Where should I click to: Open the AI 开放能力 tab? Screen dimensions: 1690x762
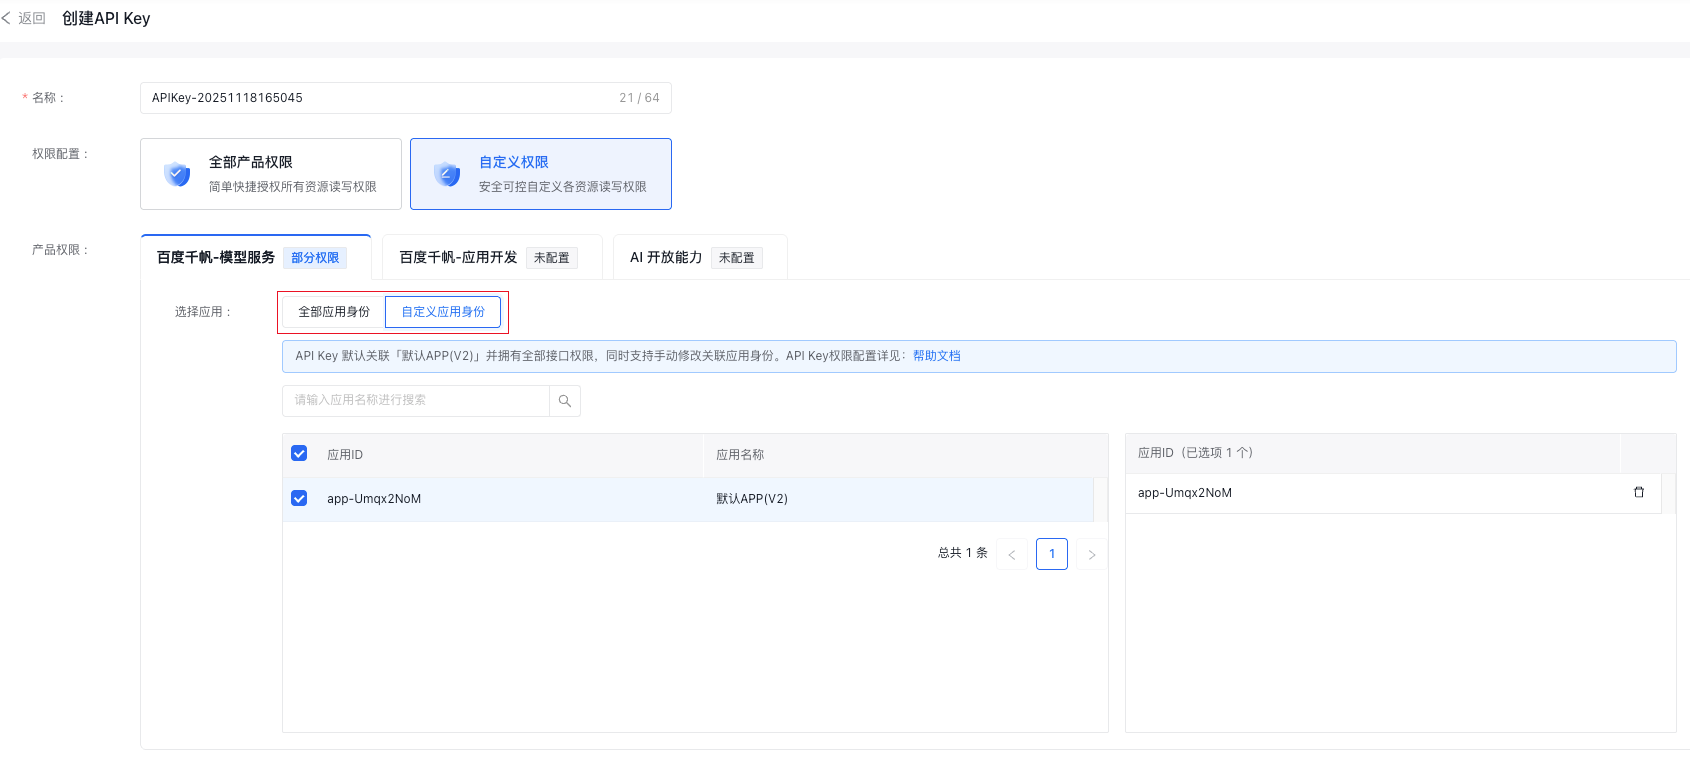(700, 257)
